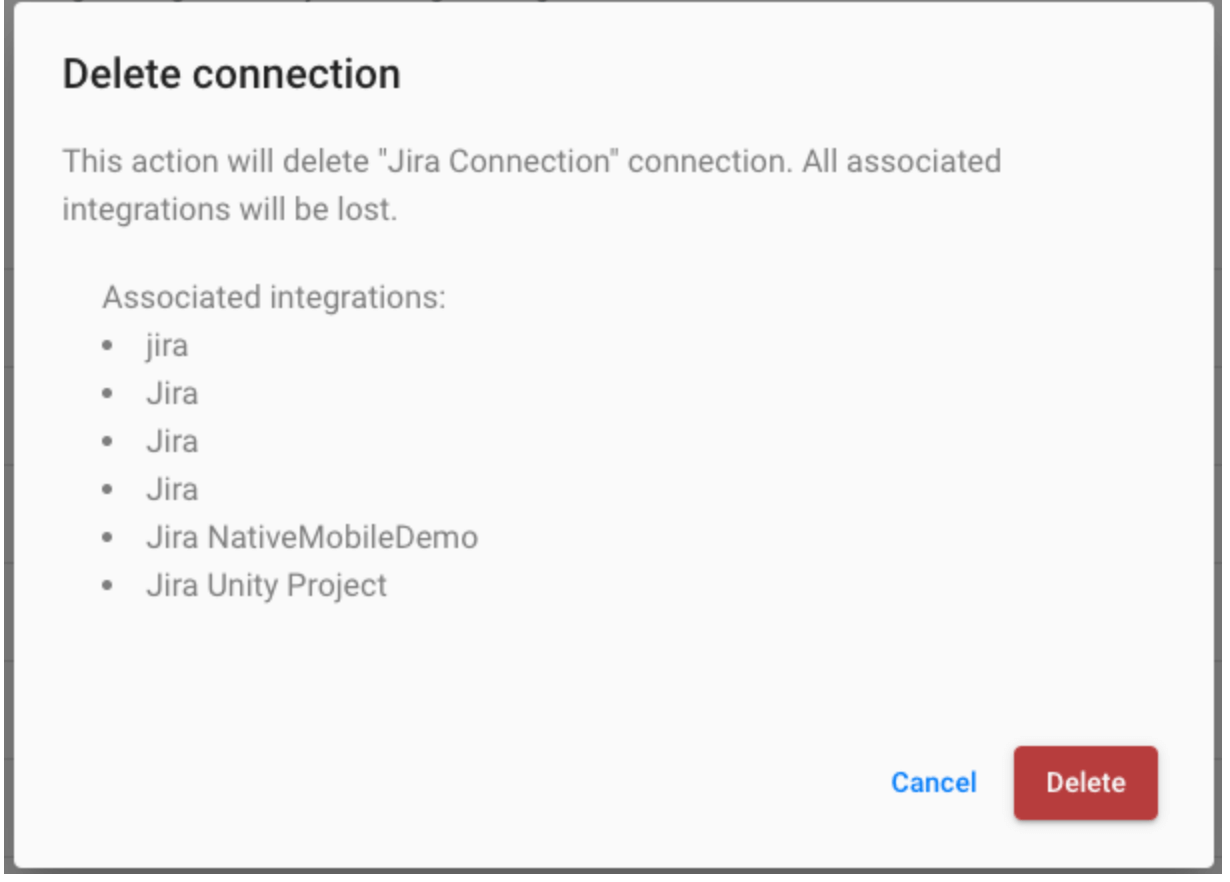This screenshot has height=882, width=1230.
Task: Click the Delete button to confirm deletion
Action: [1086, 784]
